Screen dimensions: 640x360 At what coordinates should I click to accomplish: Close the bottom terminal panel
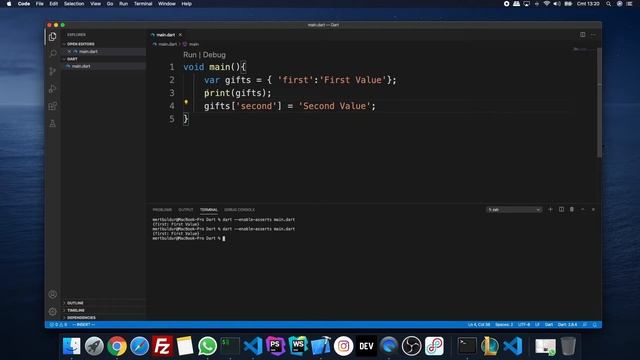593,209
